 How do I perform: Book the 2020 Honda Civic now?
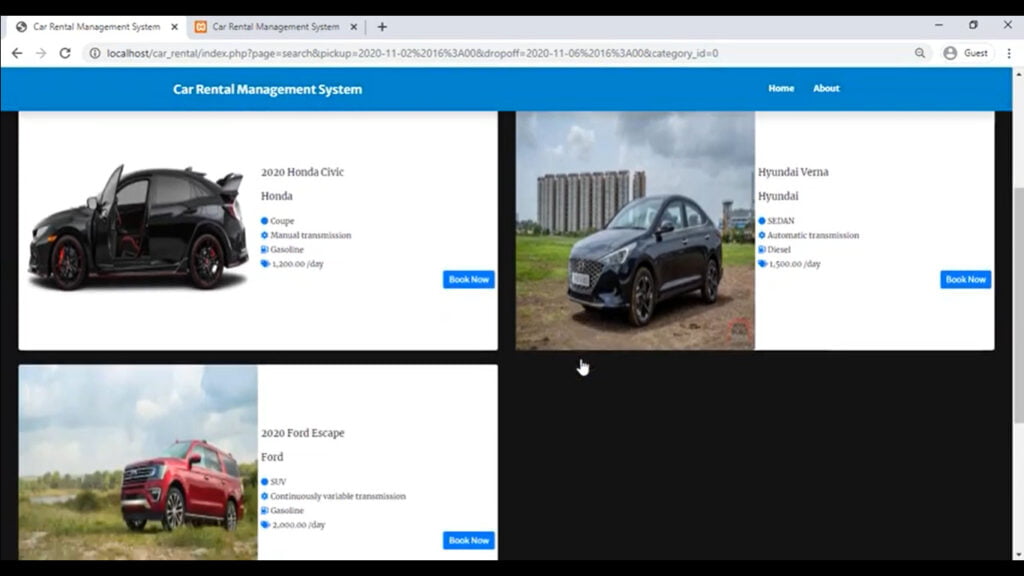(468, 280)
